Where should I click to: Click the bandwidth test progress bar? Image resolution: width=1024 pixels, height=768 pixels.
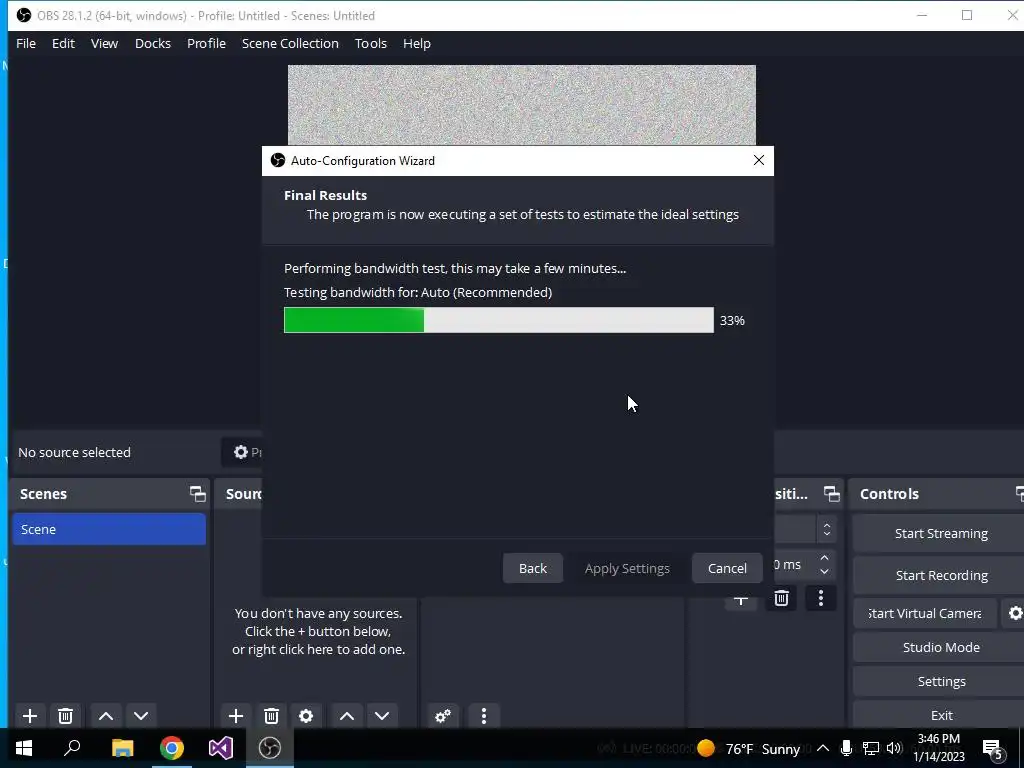499,320
